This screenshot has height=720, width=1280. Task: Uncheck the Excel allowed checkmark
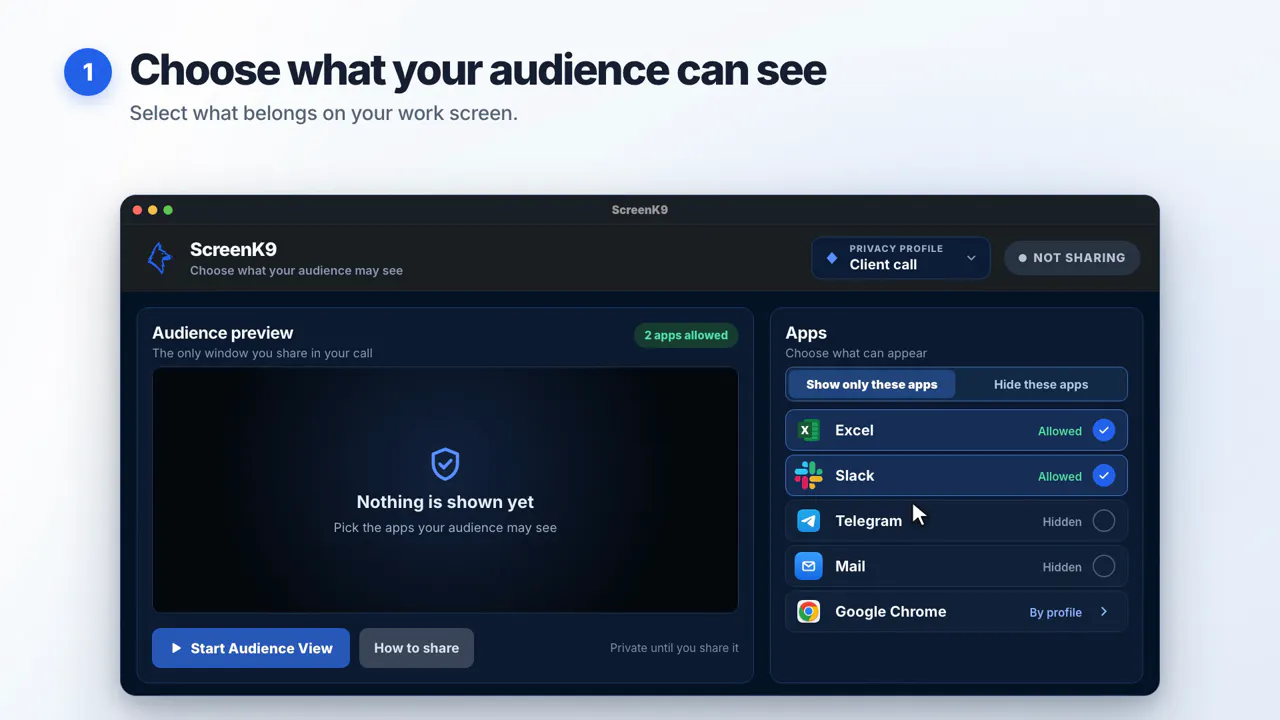click(x=1104, y=430)
